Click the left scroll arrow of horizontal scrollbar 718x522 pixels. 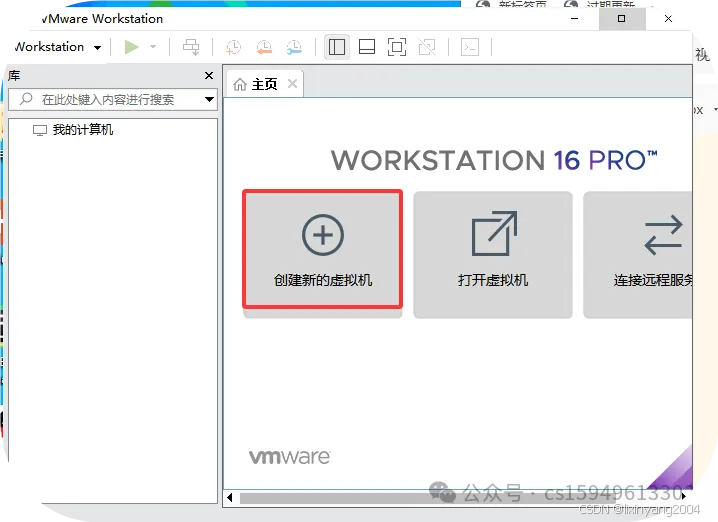point(230,497)
